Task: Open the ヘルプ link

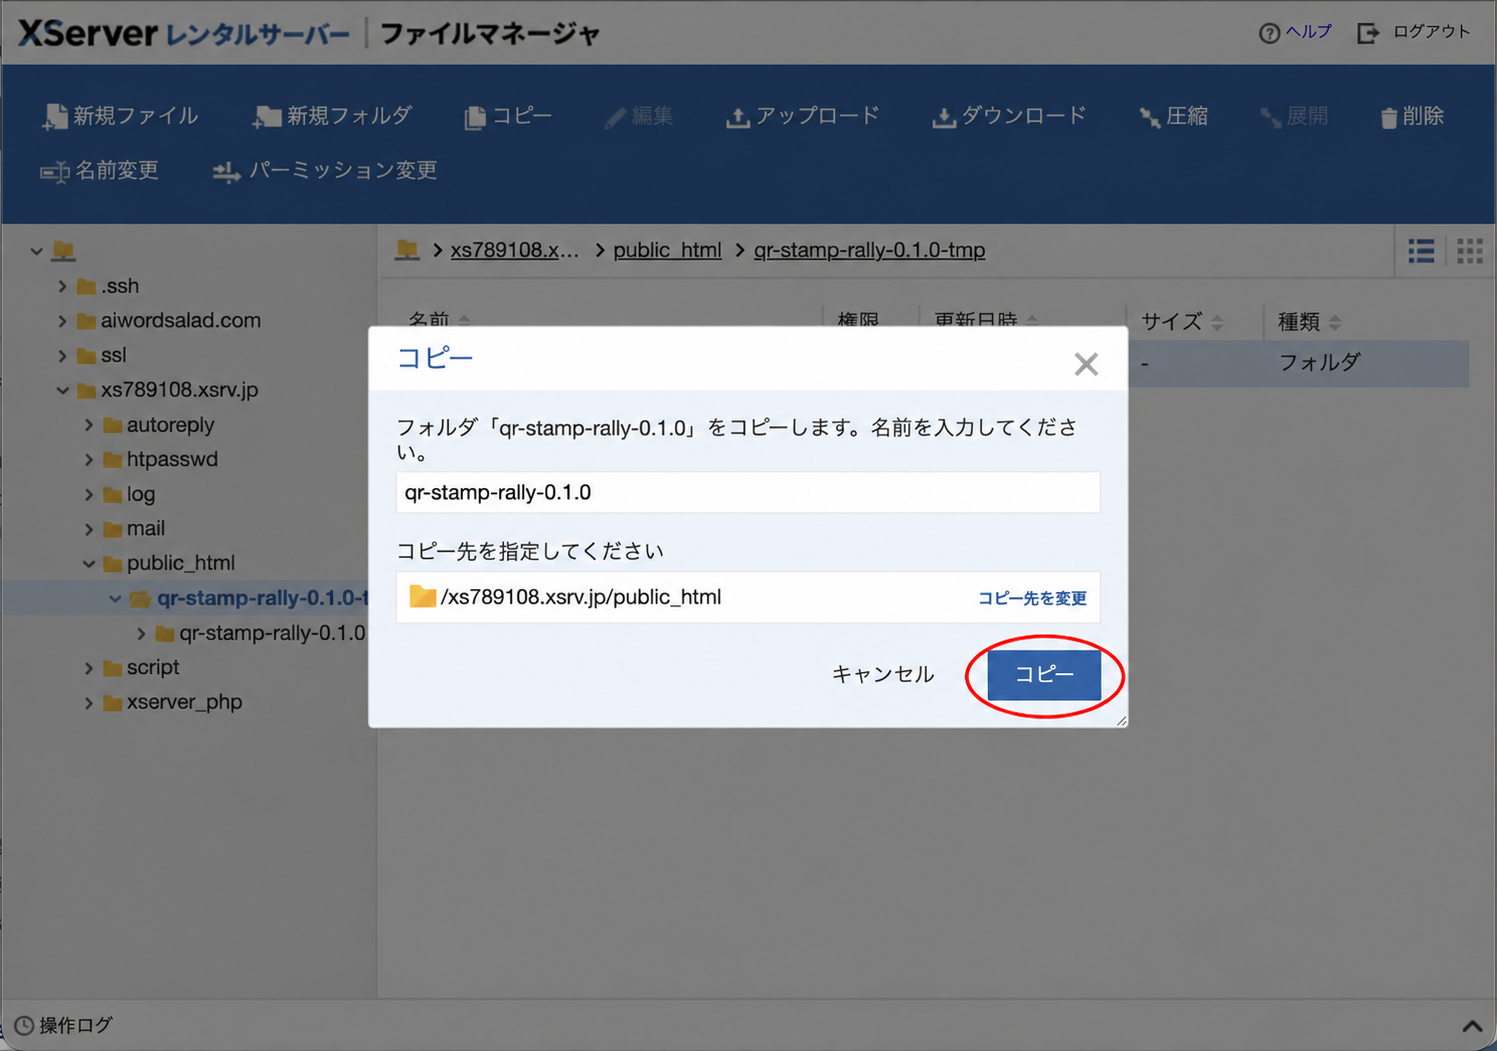Action: click(1295, 32)
